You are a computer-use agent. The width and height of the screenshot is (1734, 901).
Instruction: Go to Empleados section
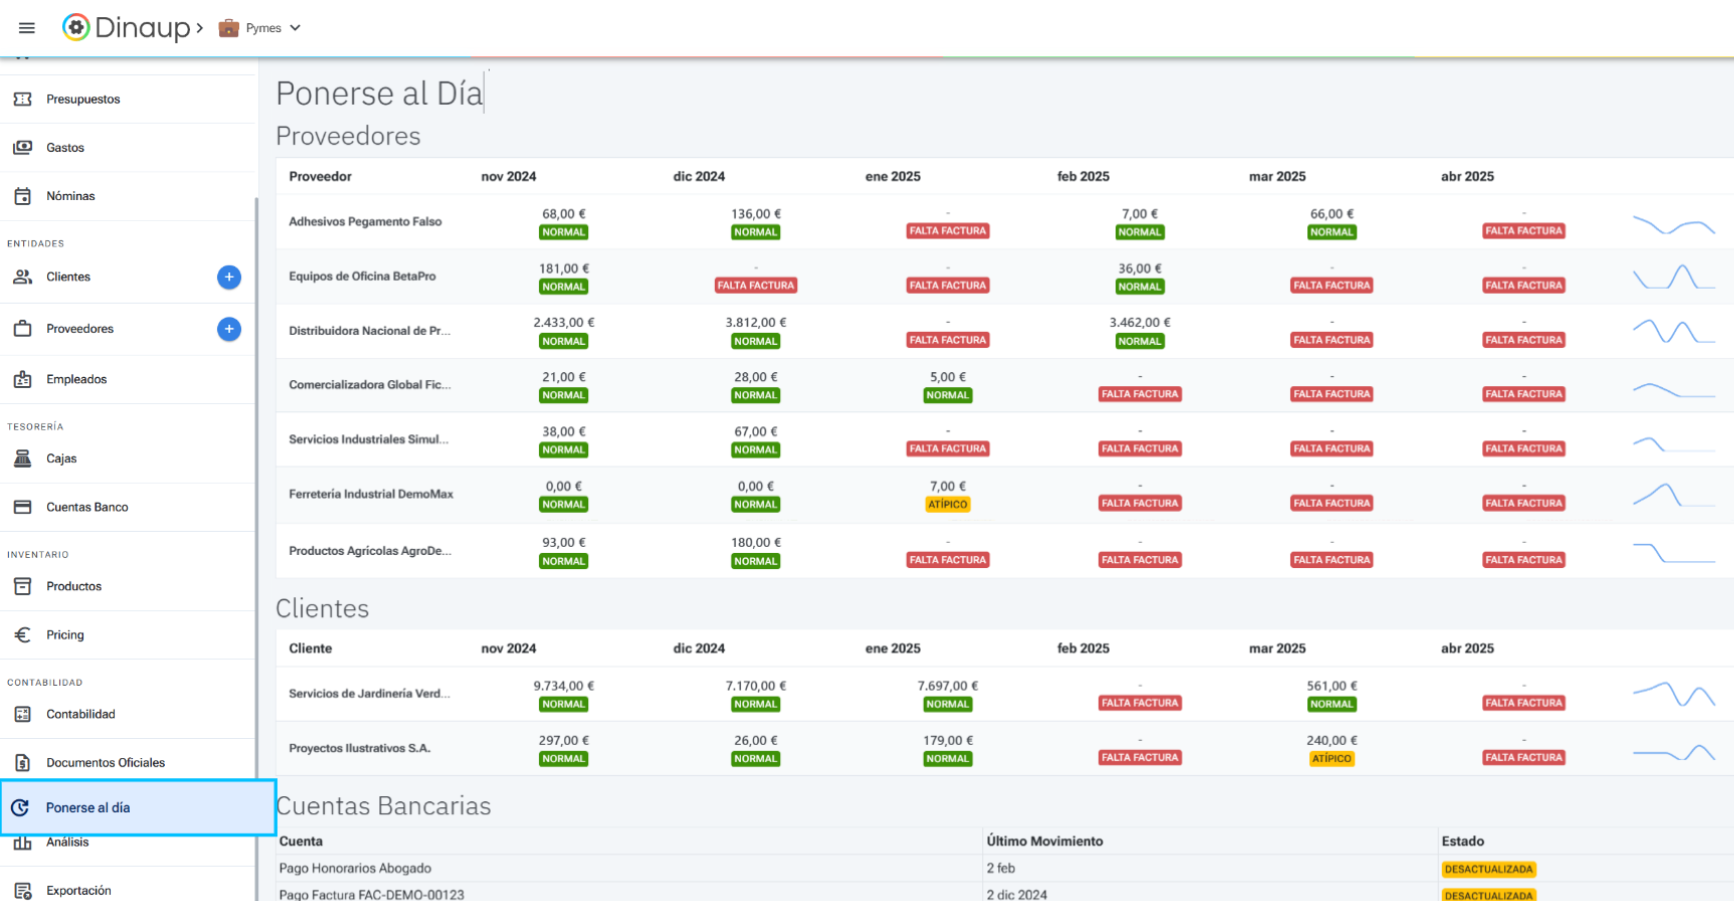(76, 379)
